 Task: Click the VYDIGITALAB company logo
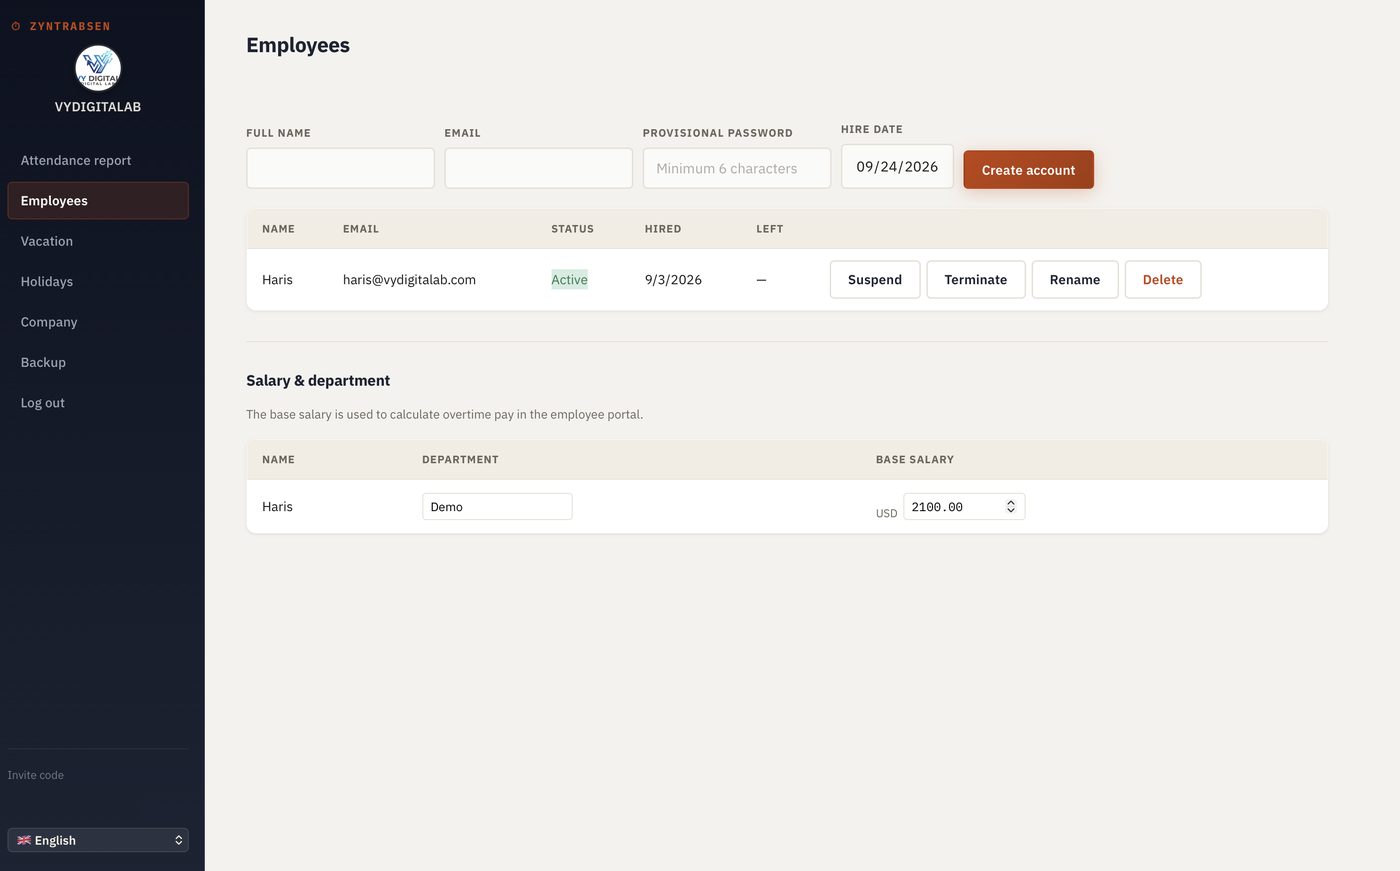[98, 68]
